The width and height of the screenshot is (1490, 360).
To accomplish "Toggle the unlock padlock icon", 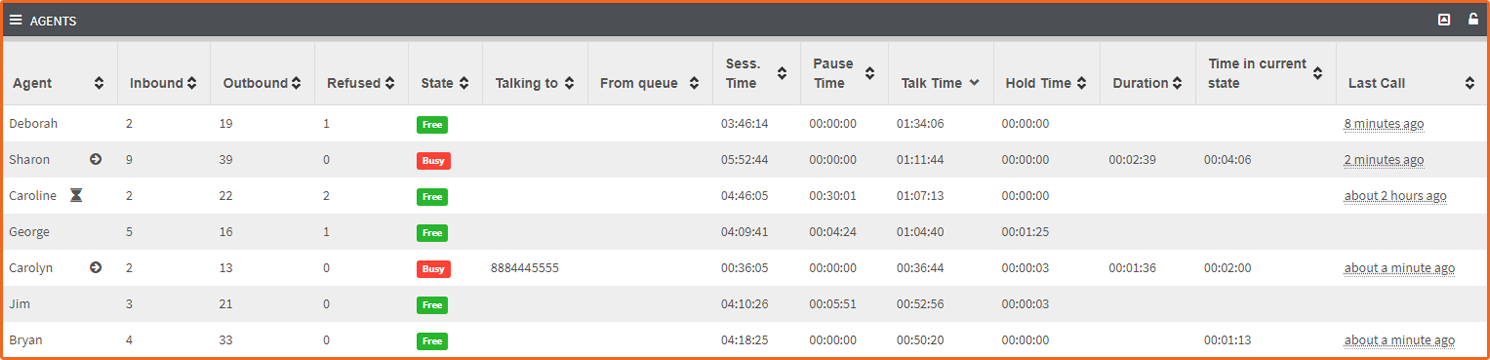I will click(x=1473, y=20).
